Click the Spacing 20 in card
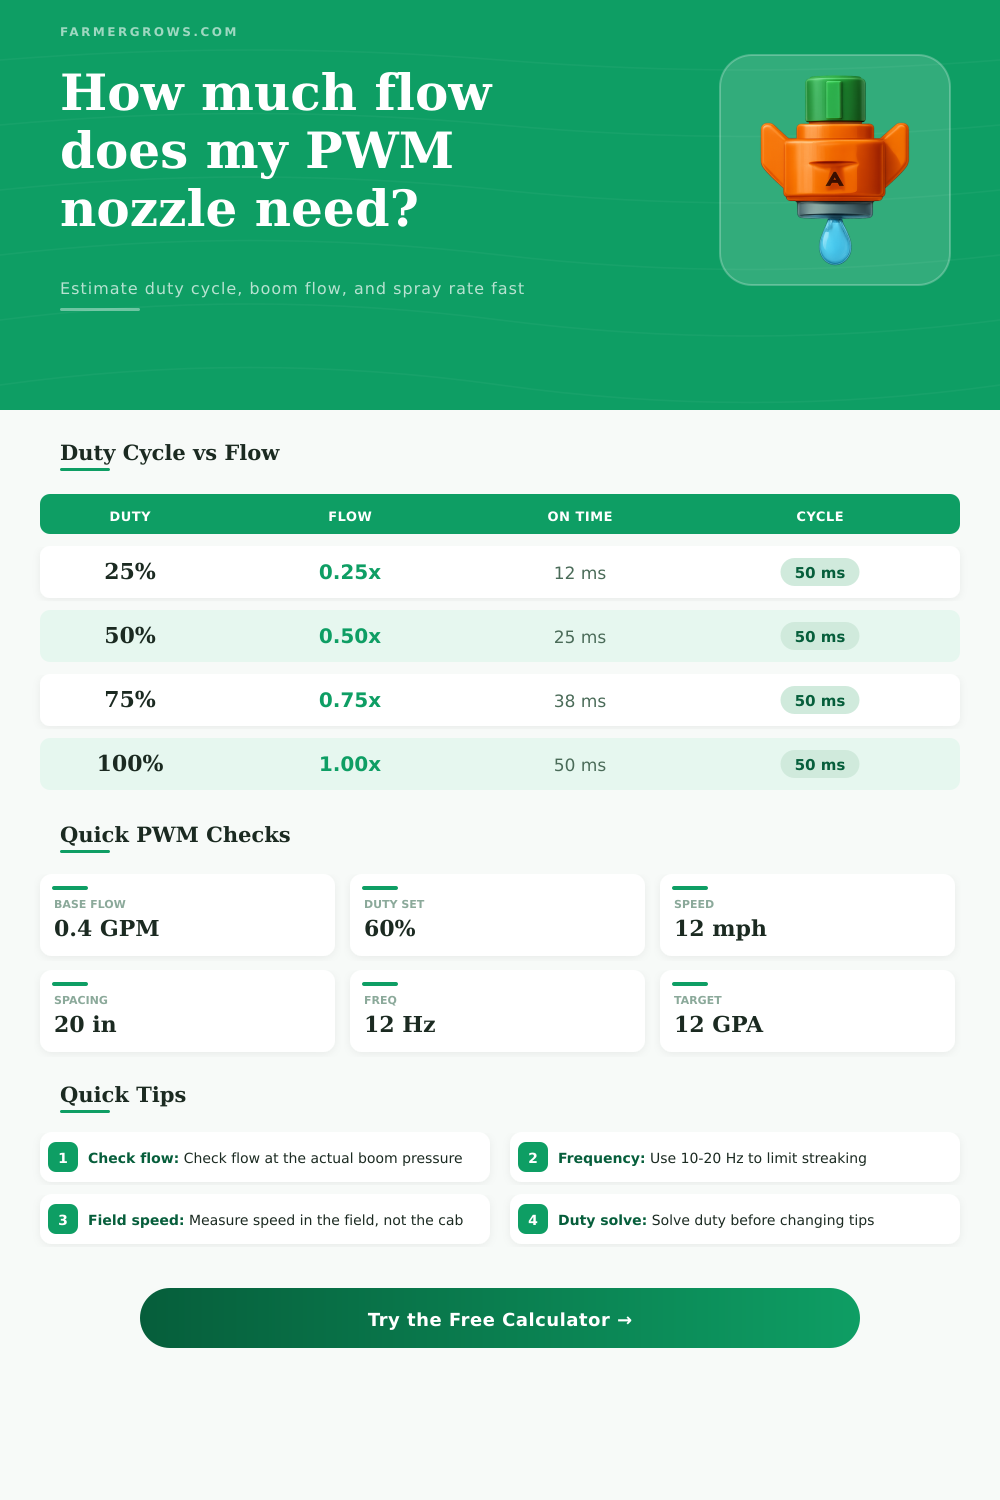The image size is (1000, 1500). (x=187, y=1011)
